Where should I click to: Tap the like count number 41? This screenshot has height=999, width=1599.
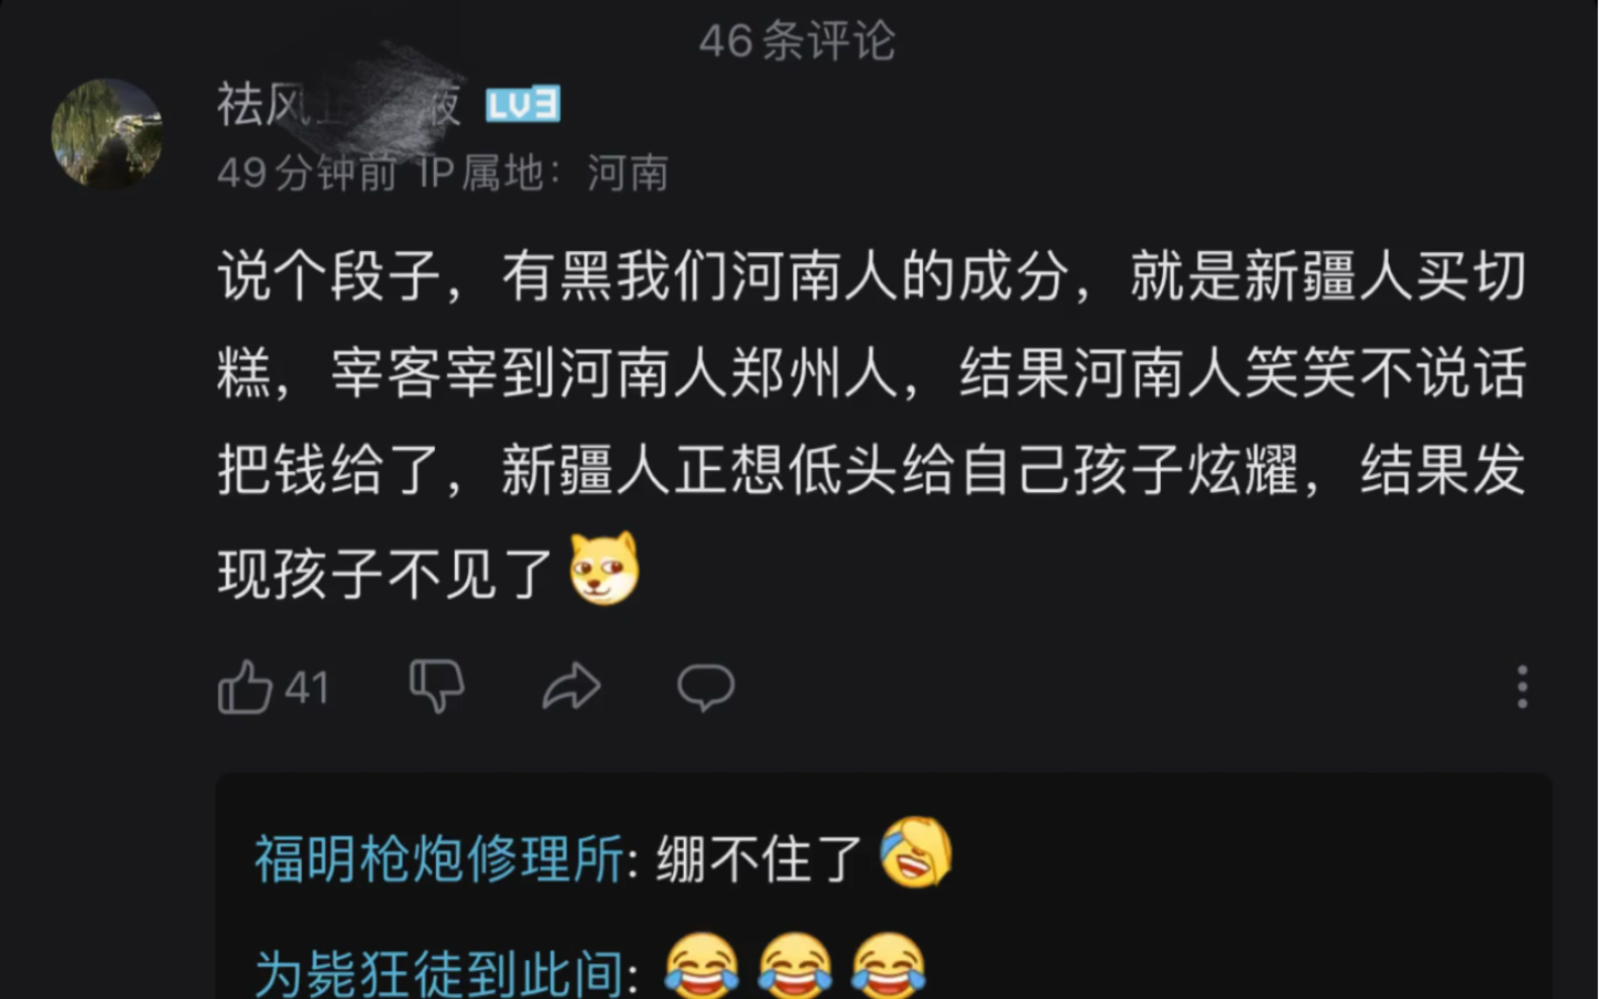[306, 688]
